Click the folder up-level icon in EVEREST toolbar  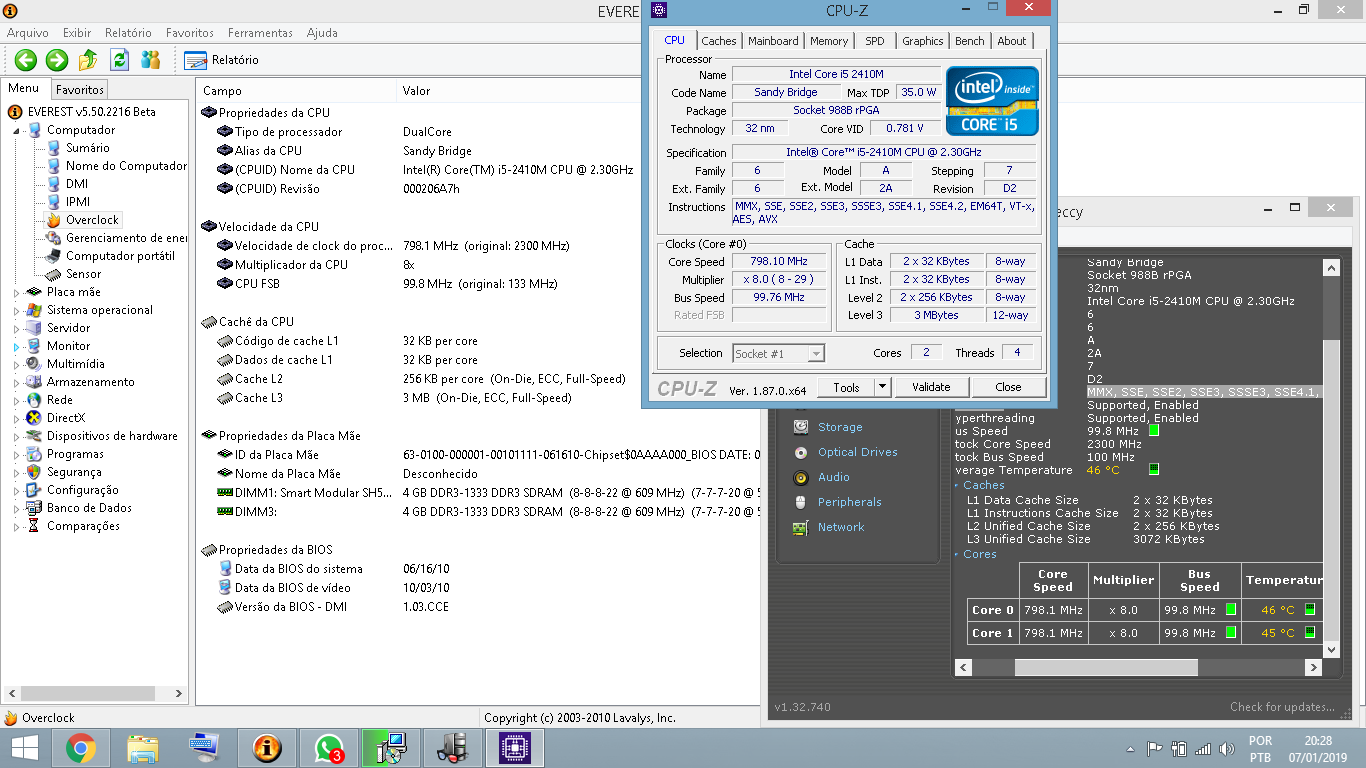click(x=88, y=60)
